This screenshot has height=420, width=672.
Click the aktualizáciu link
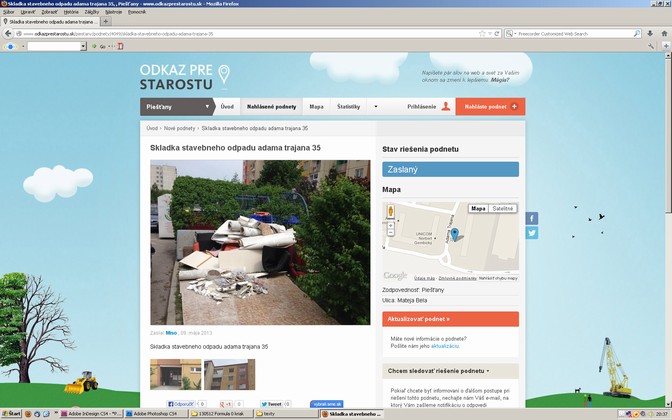point(445,346)
